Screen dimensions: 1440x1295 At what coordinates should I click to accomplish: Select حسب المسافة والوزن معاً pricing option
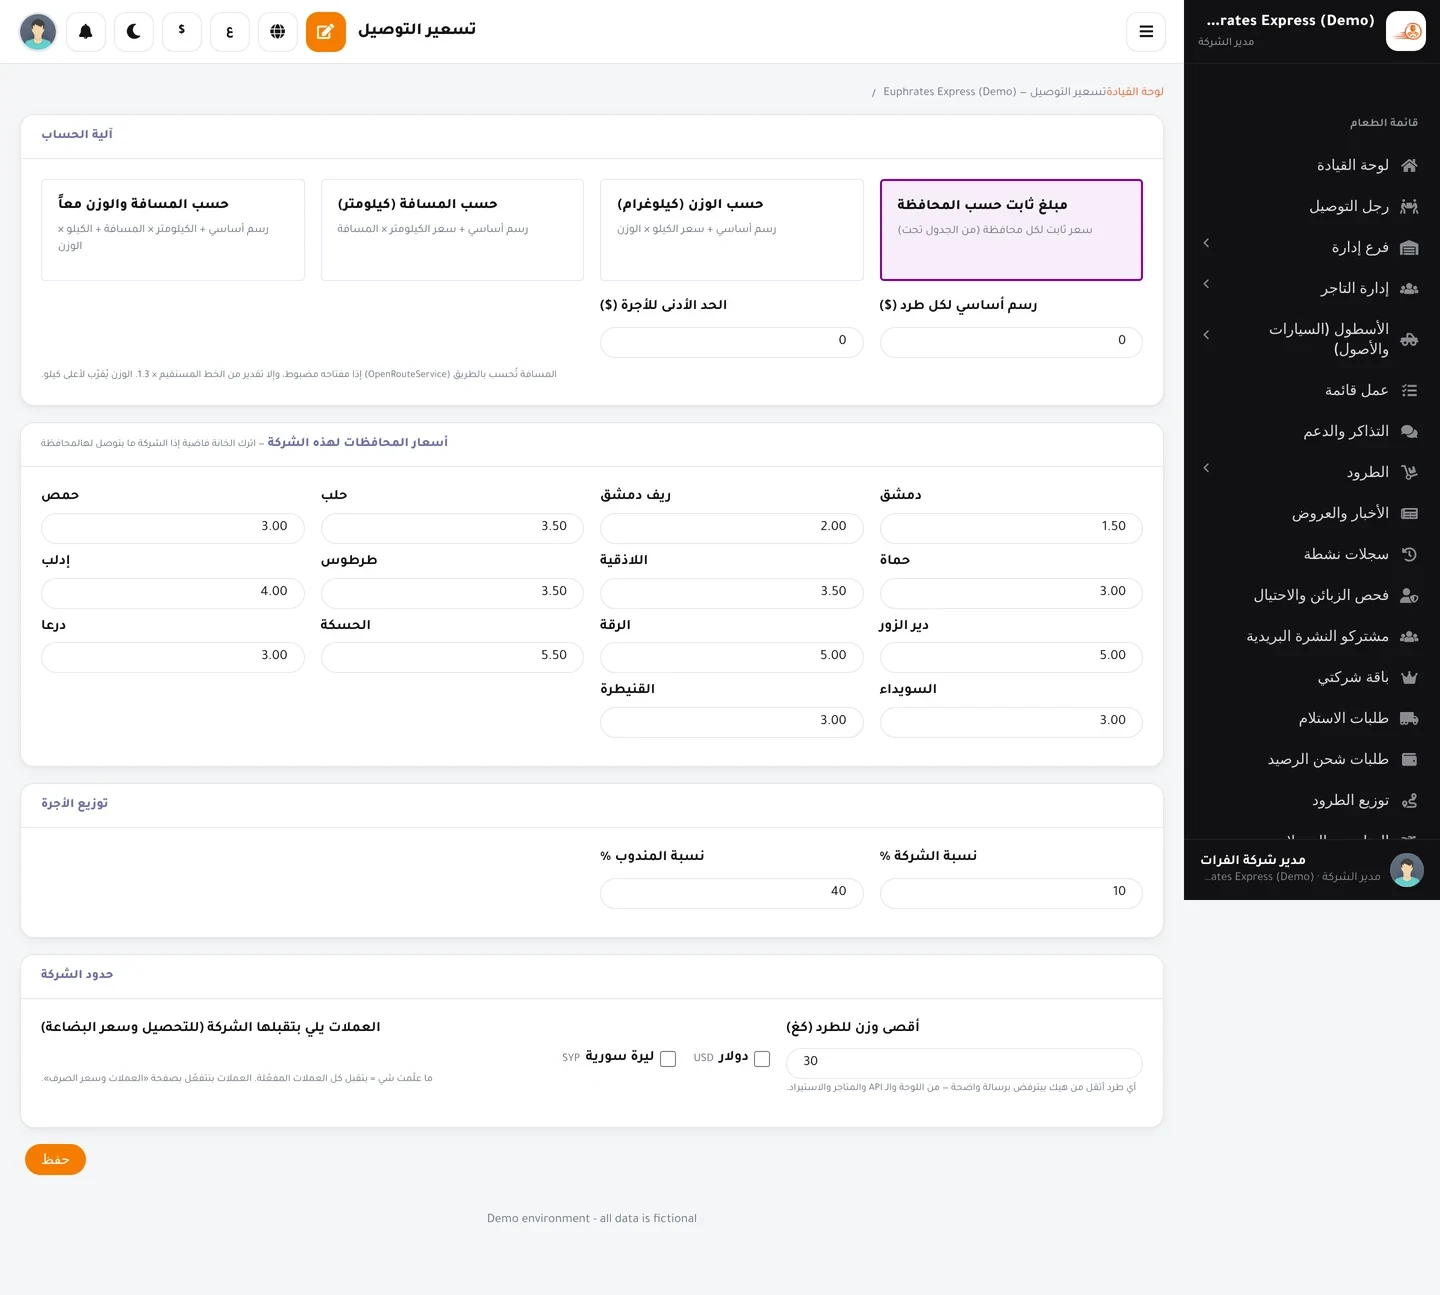(x=173, y=230)
